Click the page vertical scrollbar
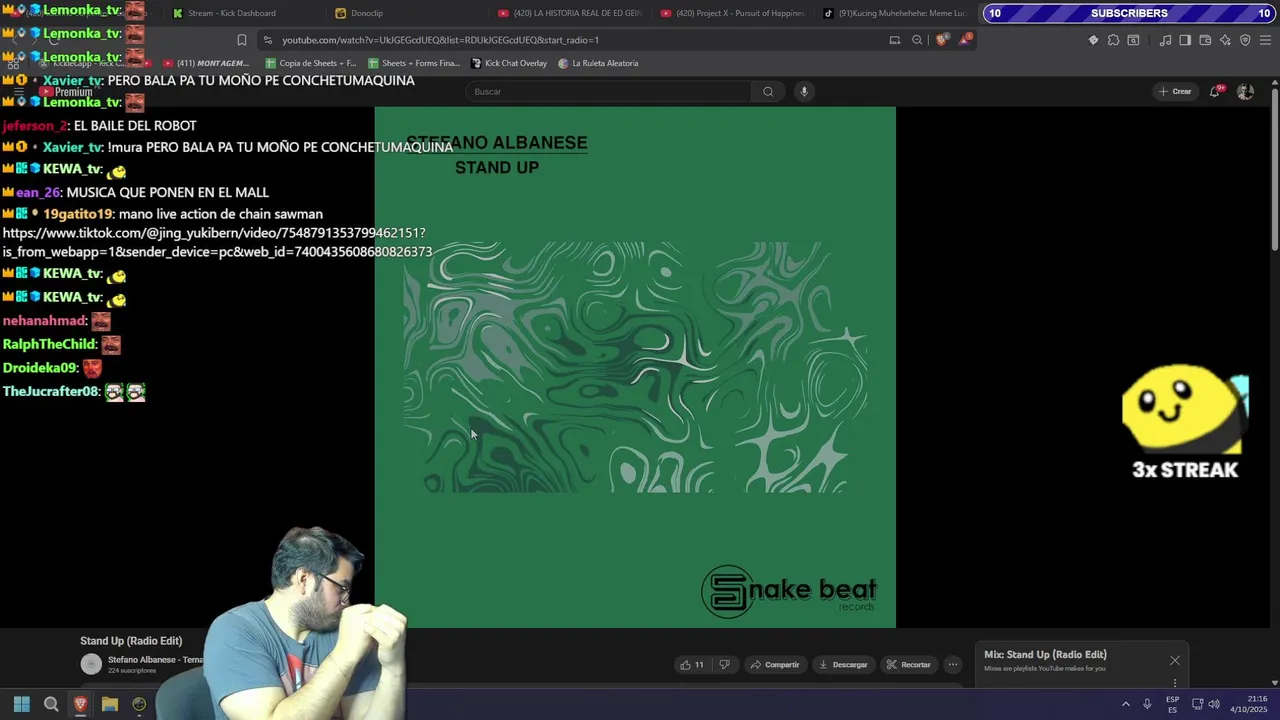Image resolution: width=1280 pixels, height=720 pixels. pyautogui.click(x=1275, y=170)
